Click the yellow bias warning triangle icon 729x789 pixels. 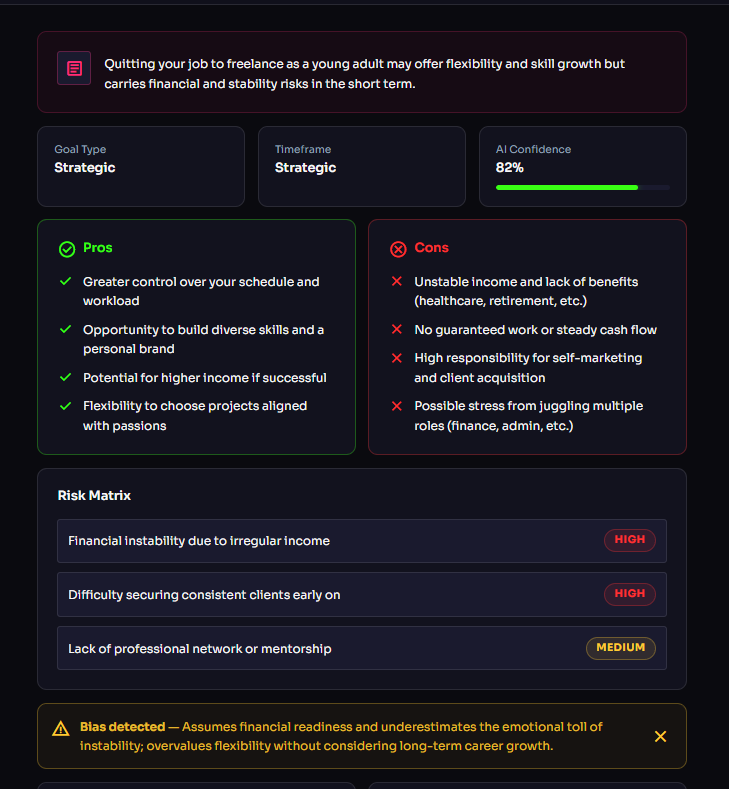click(61, 729)
